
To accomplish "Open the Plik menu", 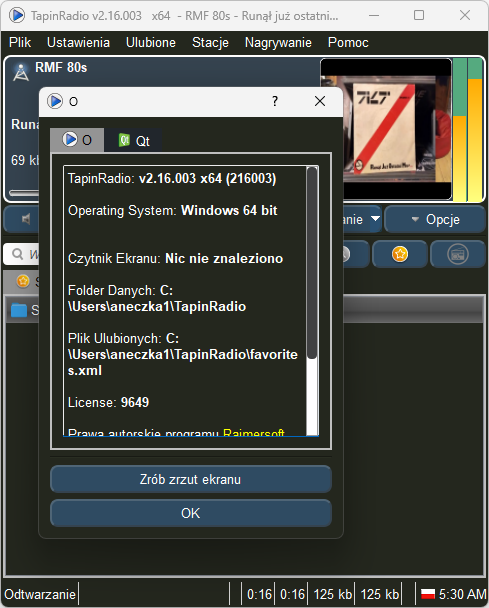I will pos(20,42).
